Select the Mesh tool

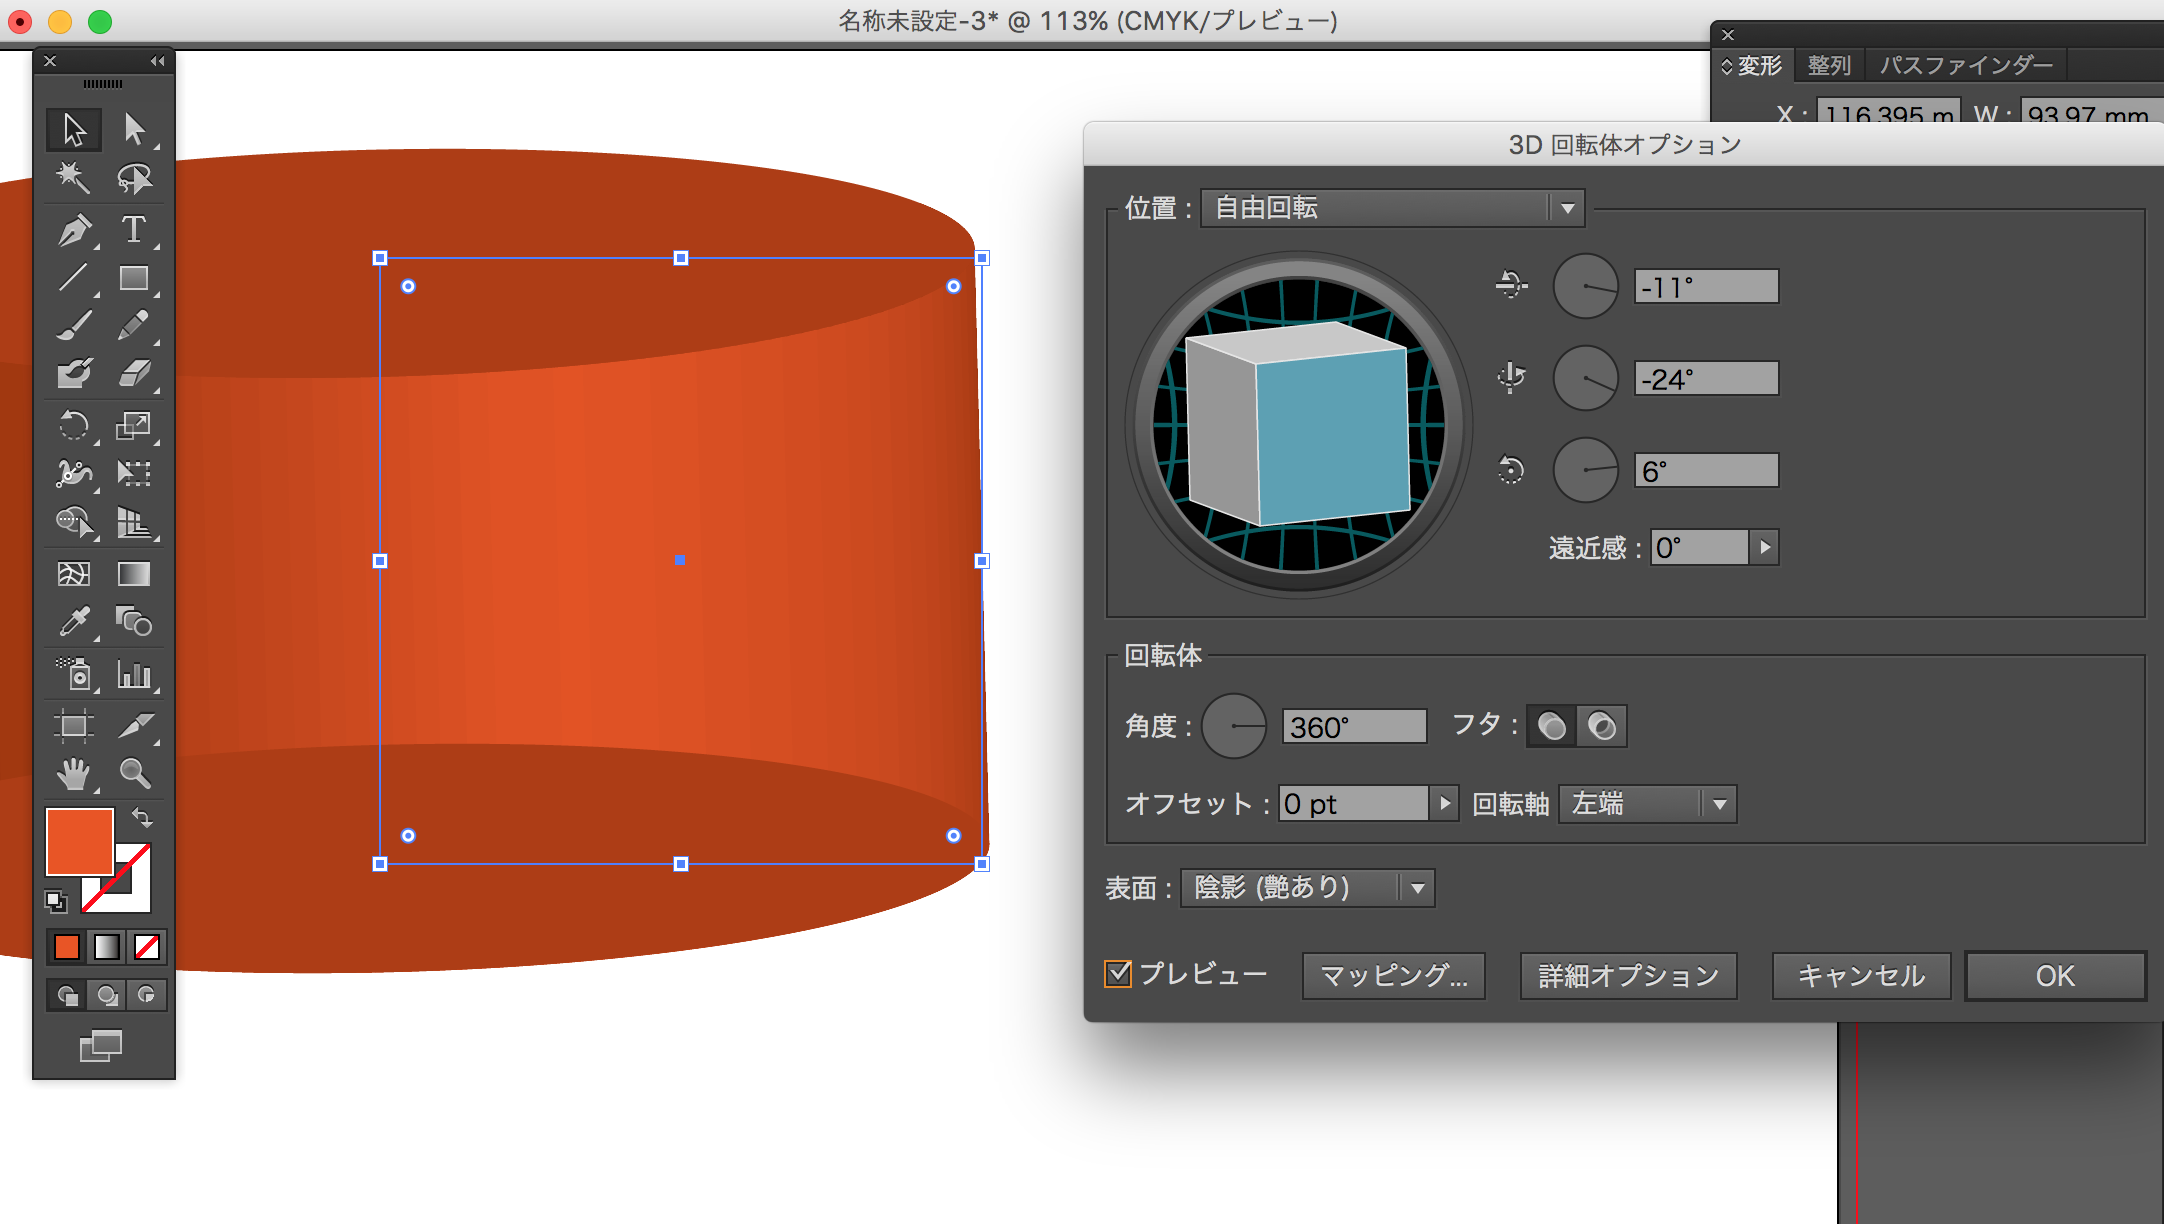[74, 574]
